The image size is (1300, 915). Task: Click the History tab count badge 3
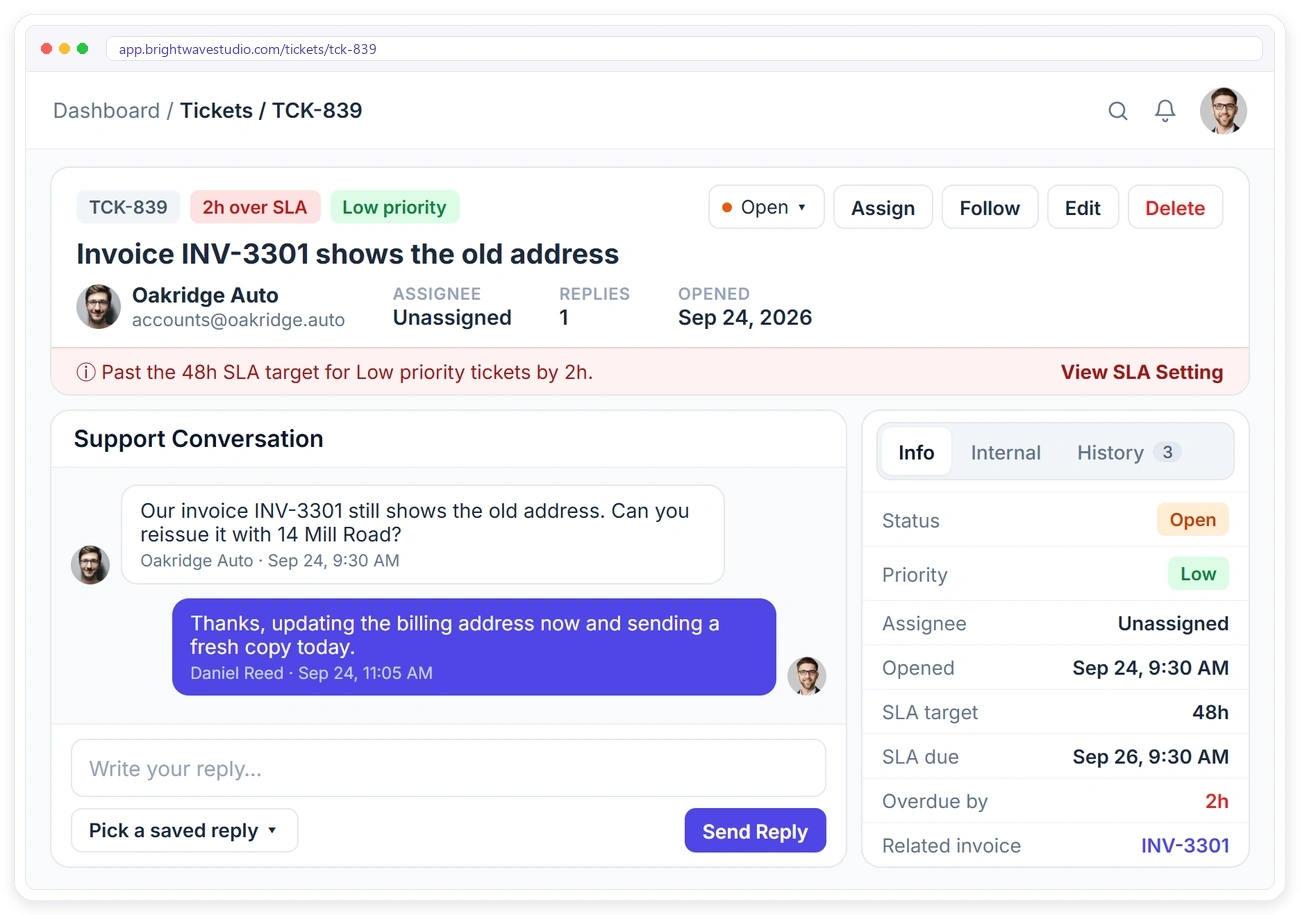pyautogui.click(x=1167, y=452)
